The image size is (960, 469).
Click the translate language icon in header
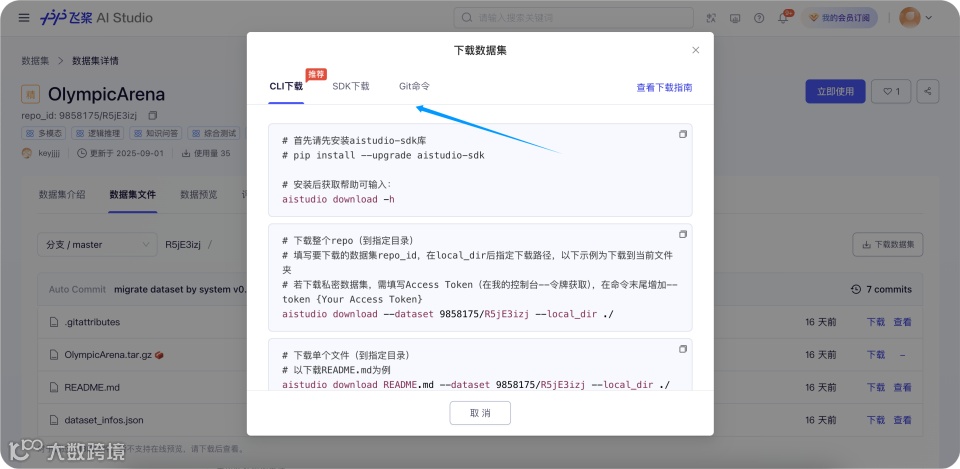click(x=711, y=18)
